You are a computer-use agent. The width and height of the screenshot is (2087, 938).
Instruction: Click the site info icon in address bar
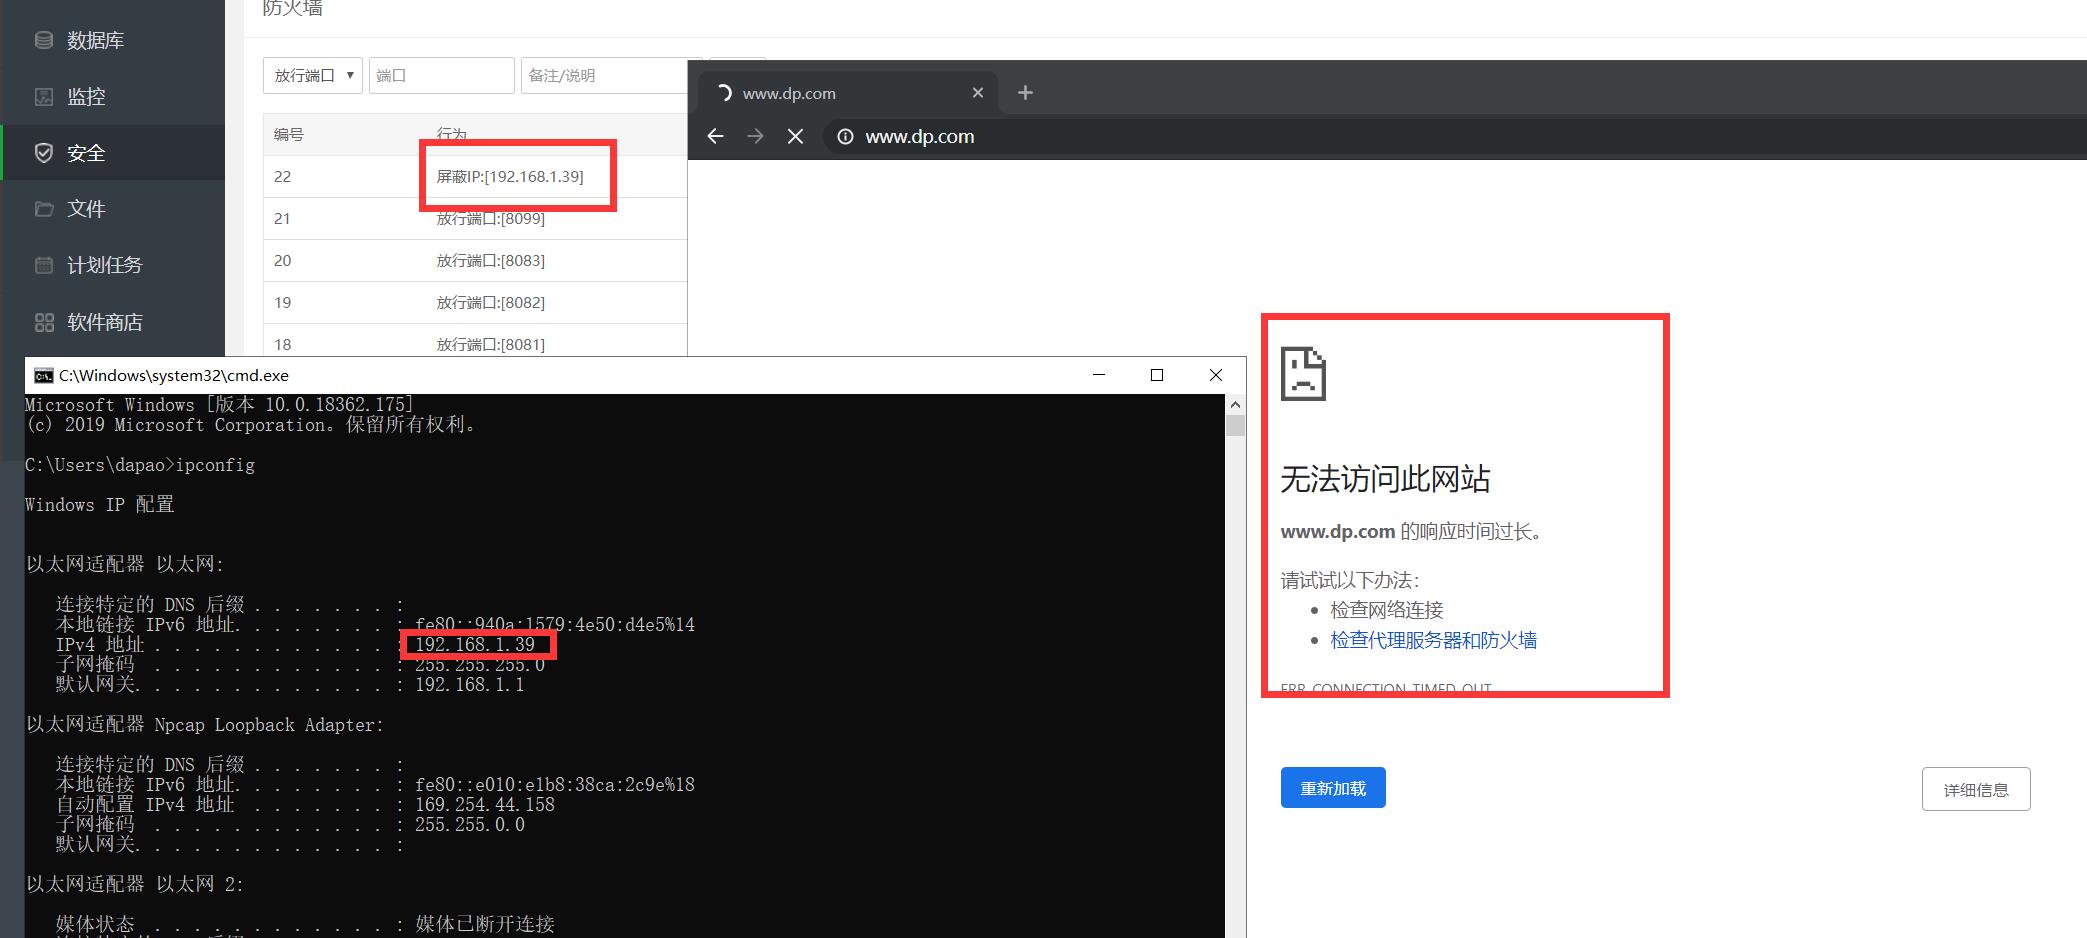[846, 137]
